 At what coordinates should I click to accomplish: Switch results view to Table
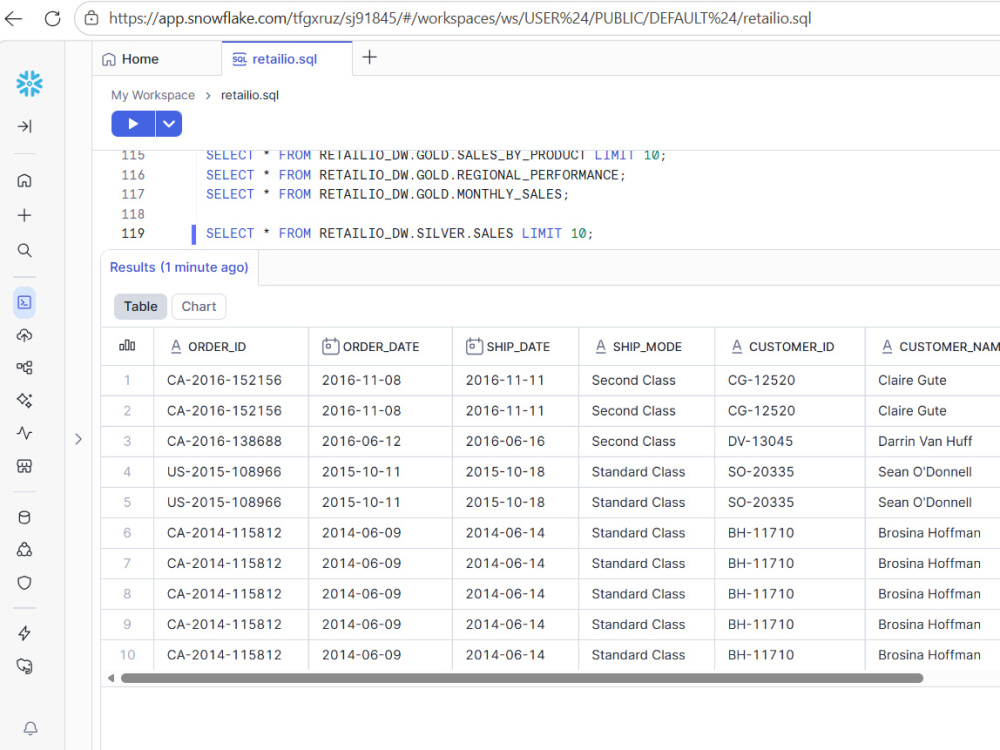pos(140,306)
